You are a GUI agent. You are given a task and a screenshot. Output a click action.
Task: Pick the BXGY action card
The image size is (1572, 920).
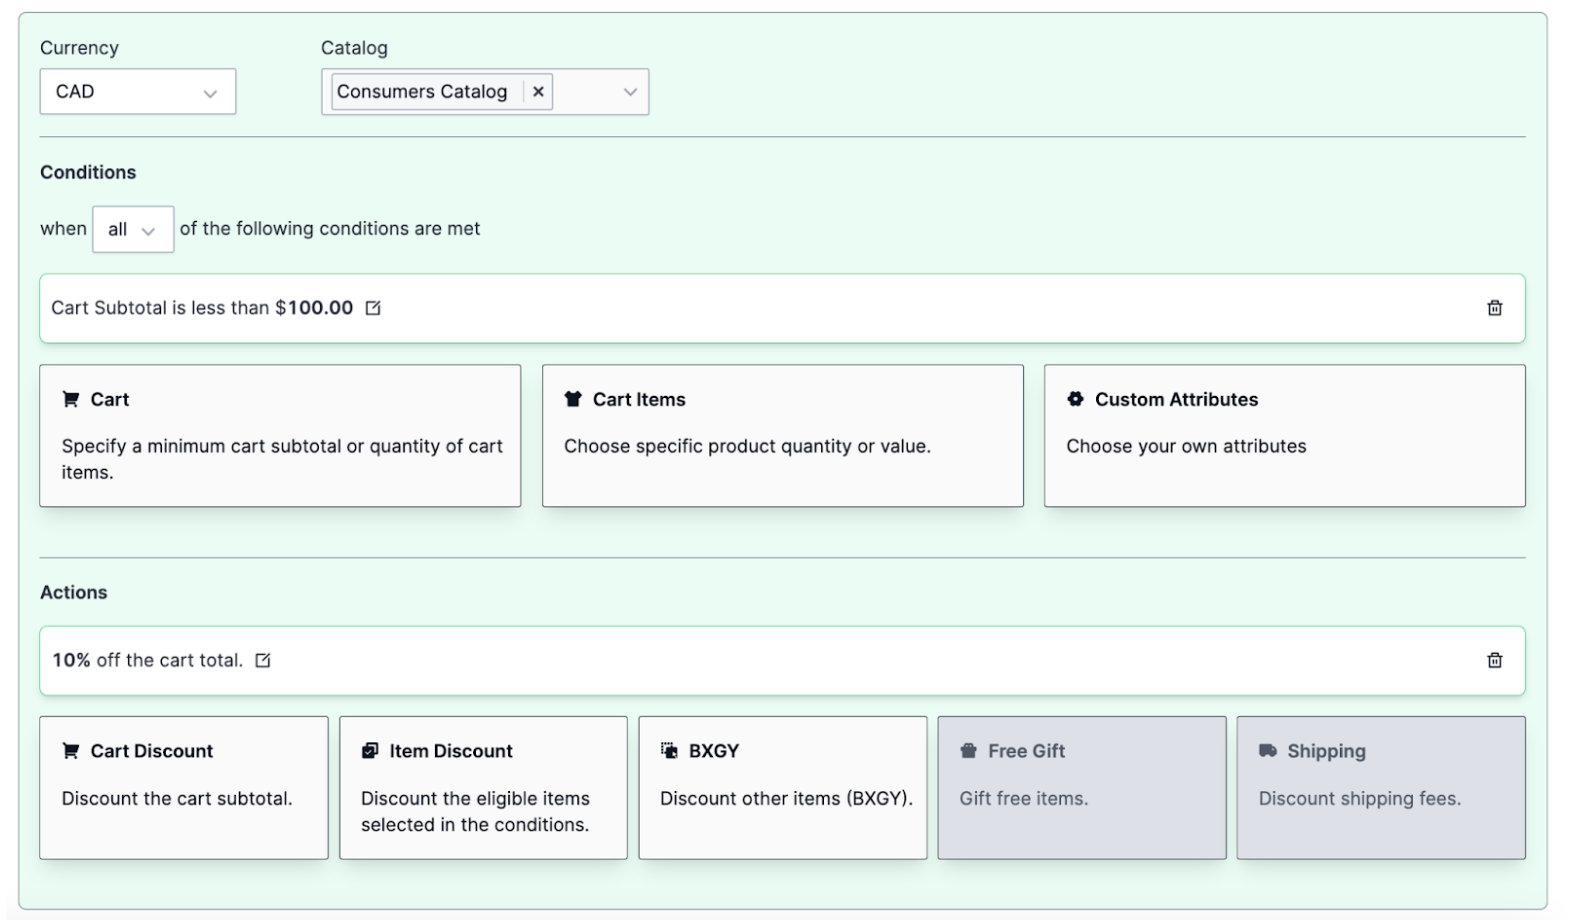coord(782,788)
